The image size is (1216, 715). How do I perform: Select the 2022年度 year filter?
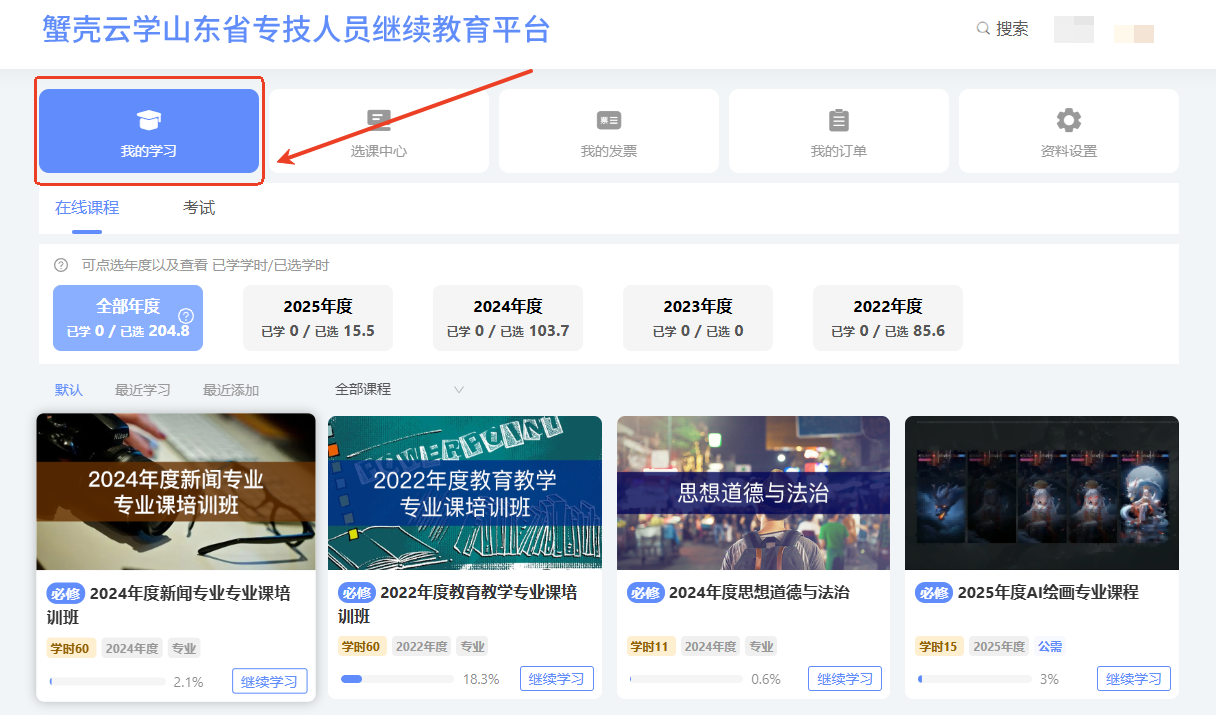tap(887, 318)
